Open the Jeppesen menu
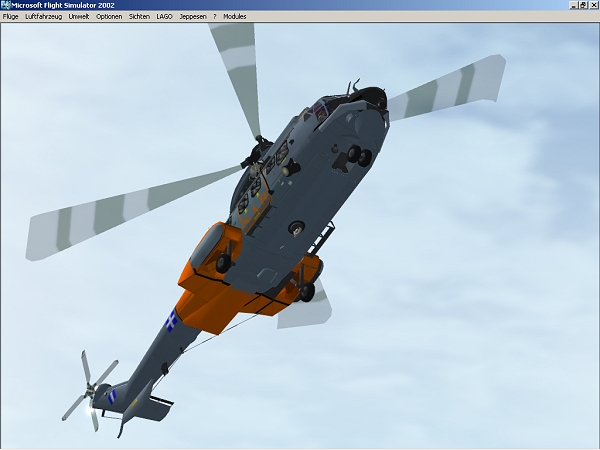The height and width of the screenshot is (450, 600). click(x=192, y=17)
